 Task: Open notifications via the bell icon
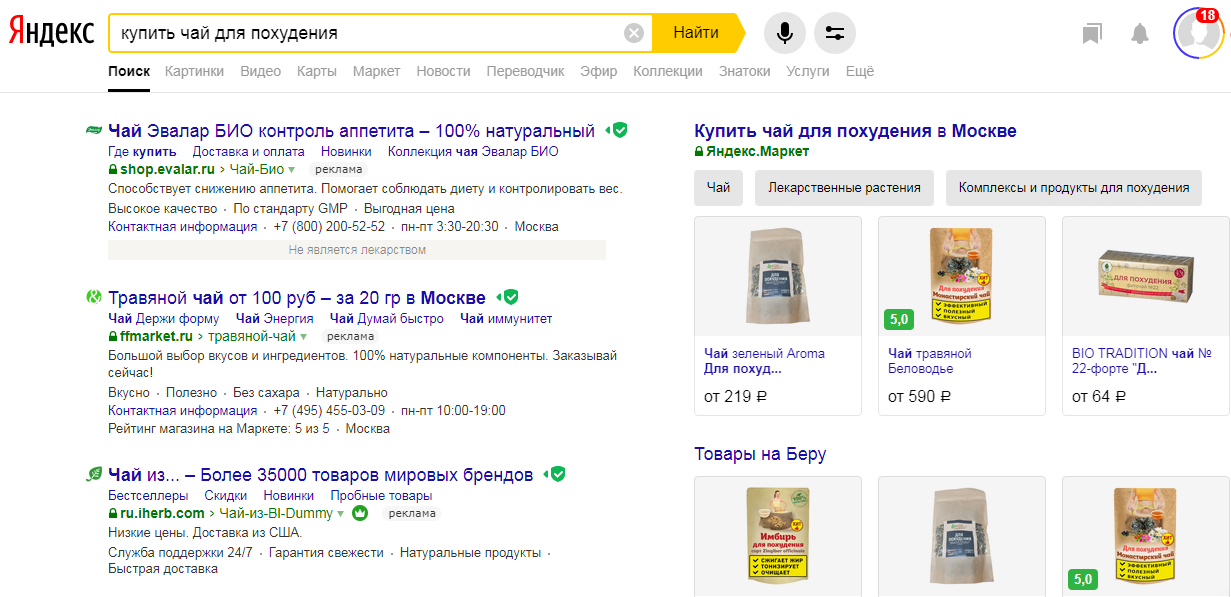coord(1140,34)
